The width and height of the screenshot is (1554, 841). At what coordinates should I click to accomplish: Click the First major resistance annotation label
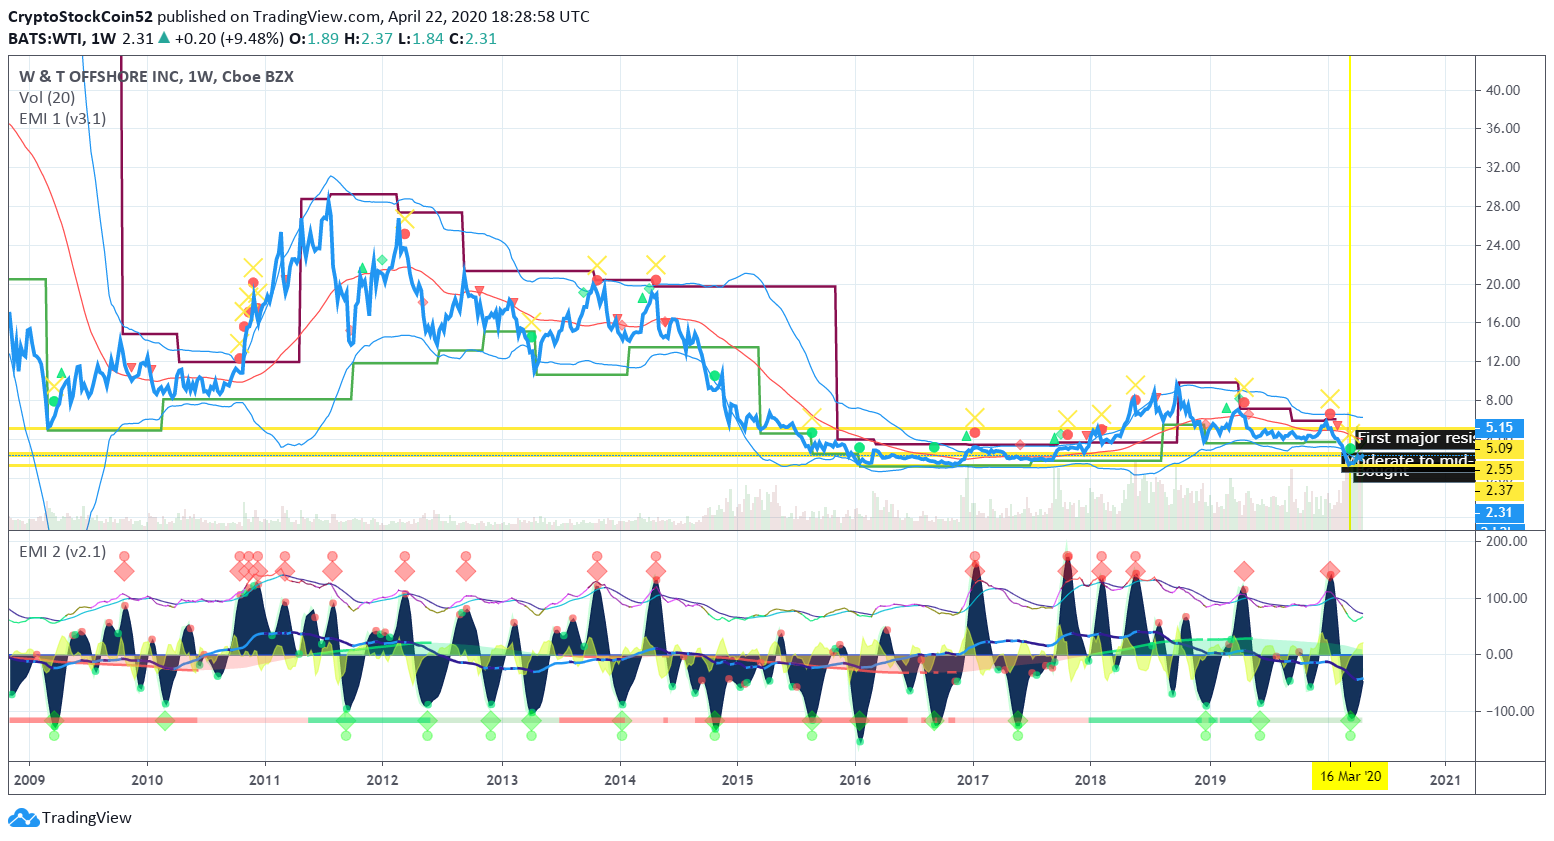tap(1415, 438)
